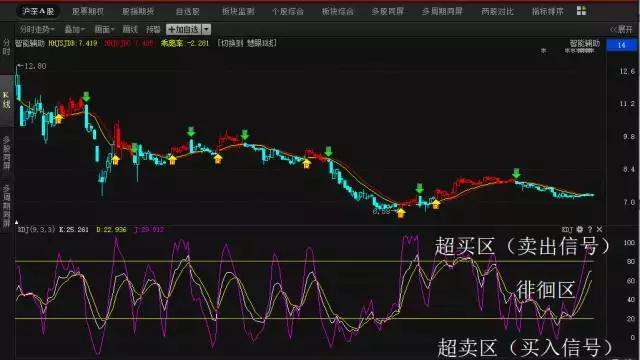Screen dimensions: 640x360
Task: Switch to 多周期同屏 in top bar
Action: 442,11
